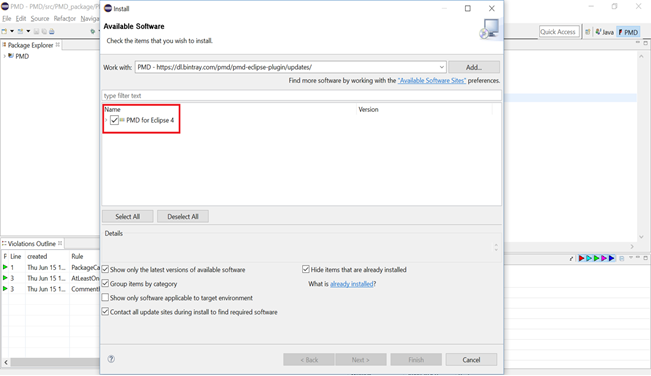Click editor vertical scrollbar down arrow
The width and height of the screenshot is (651, 376).
click(641, 237)
